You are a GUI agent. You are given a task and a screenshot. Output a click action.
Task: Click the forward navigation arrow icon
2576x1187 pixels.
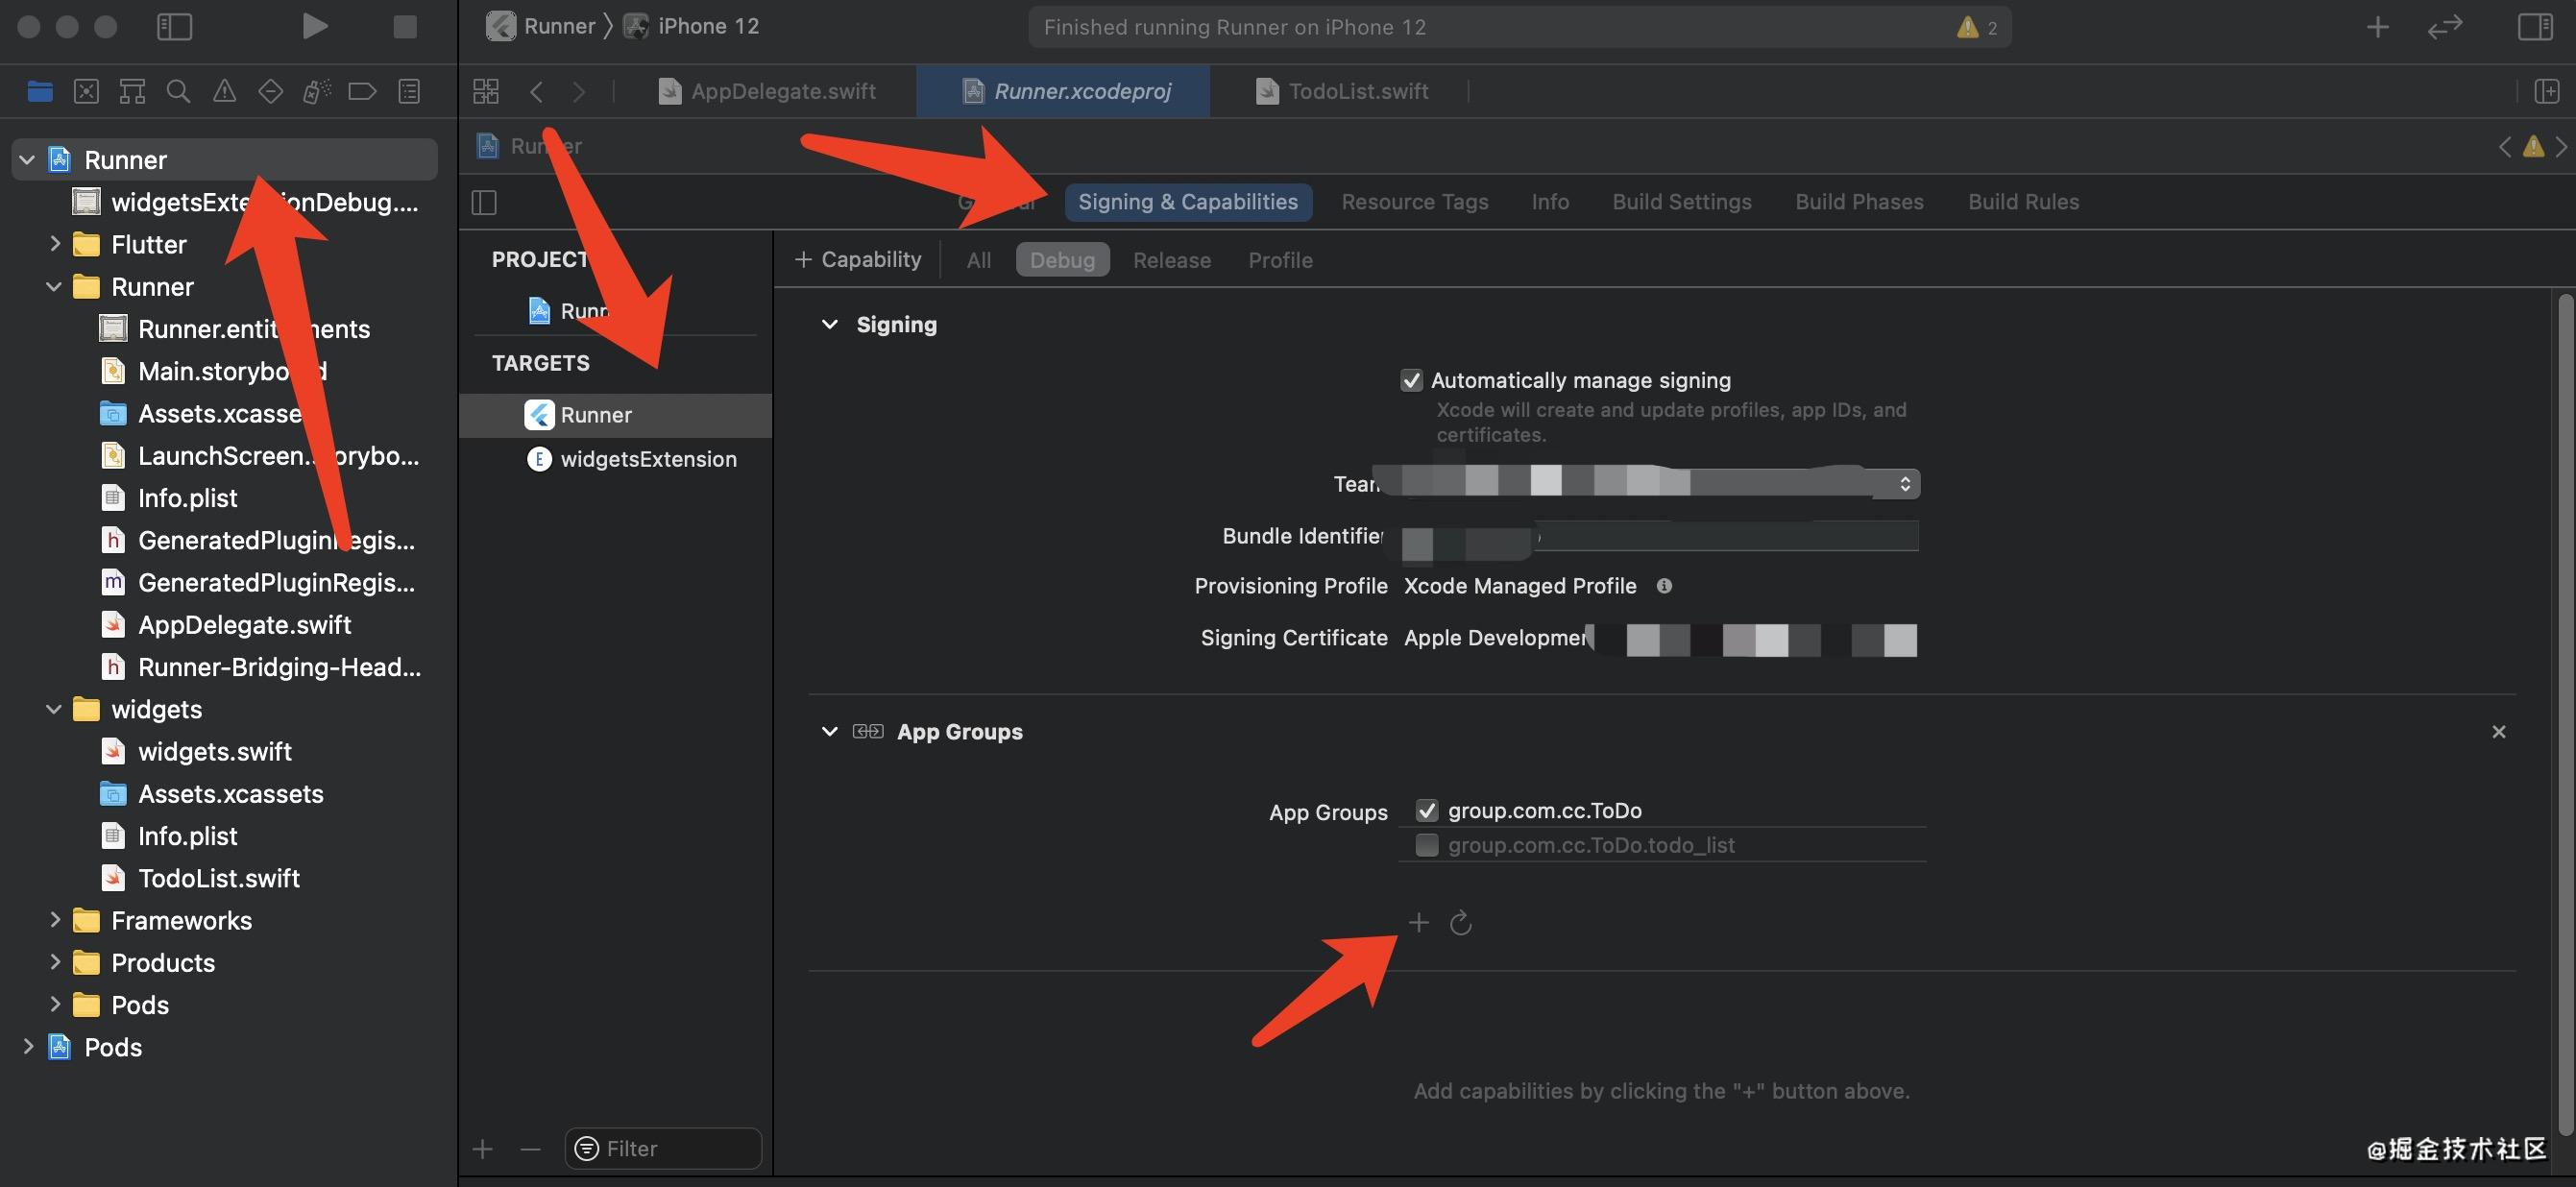click(x=576, y=92)
